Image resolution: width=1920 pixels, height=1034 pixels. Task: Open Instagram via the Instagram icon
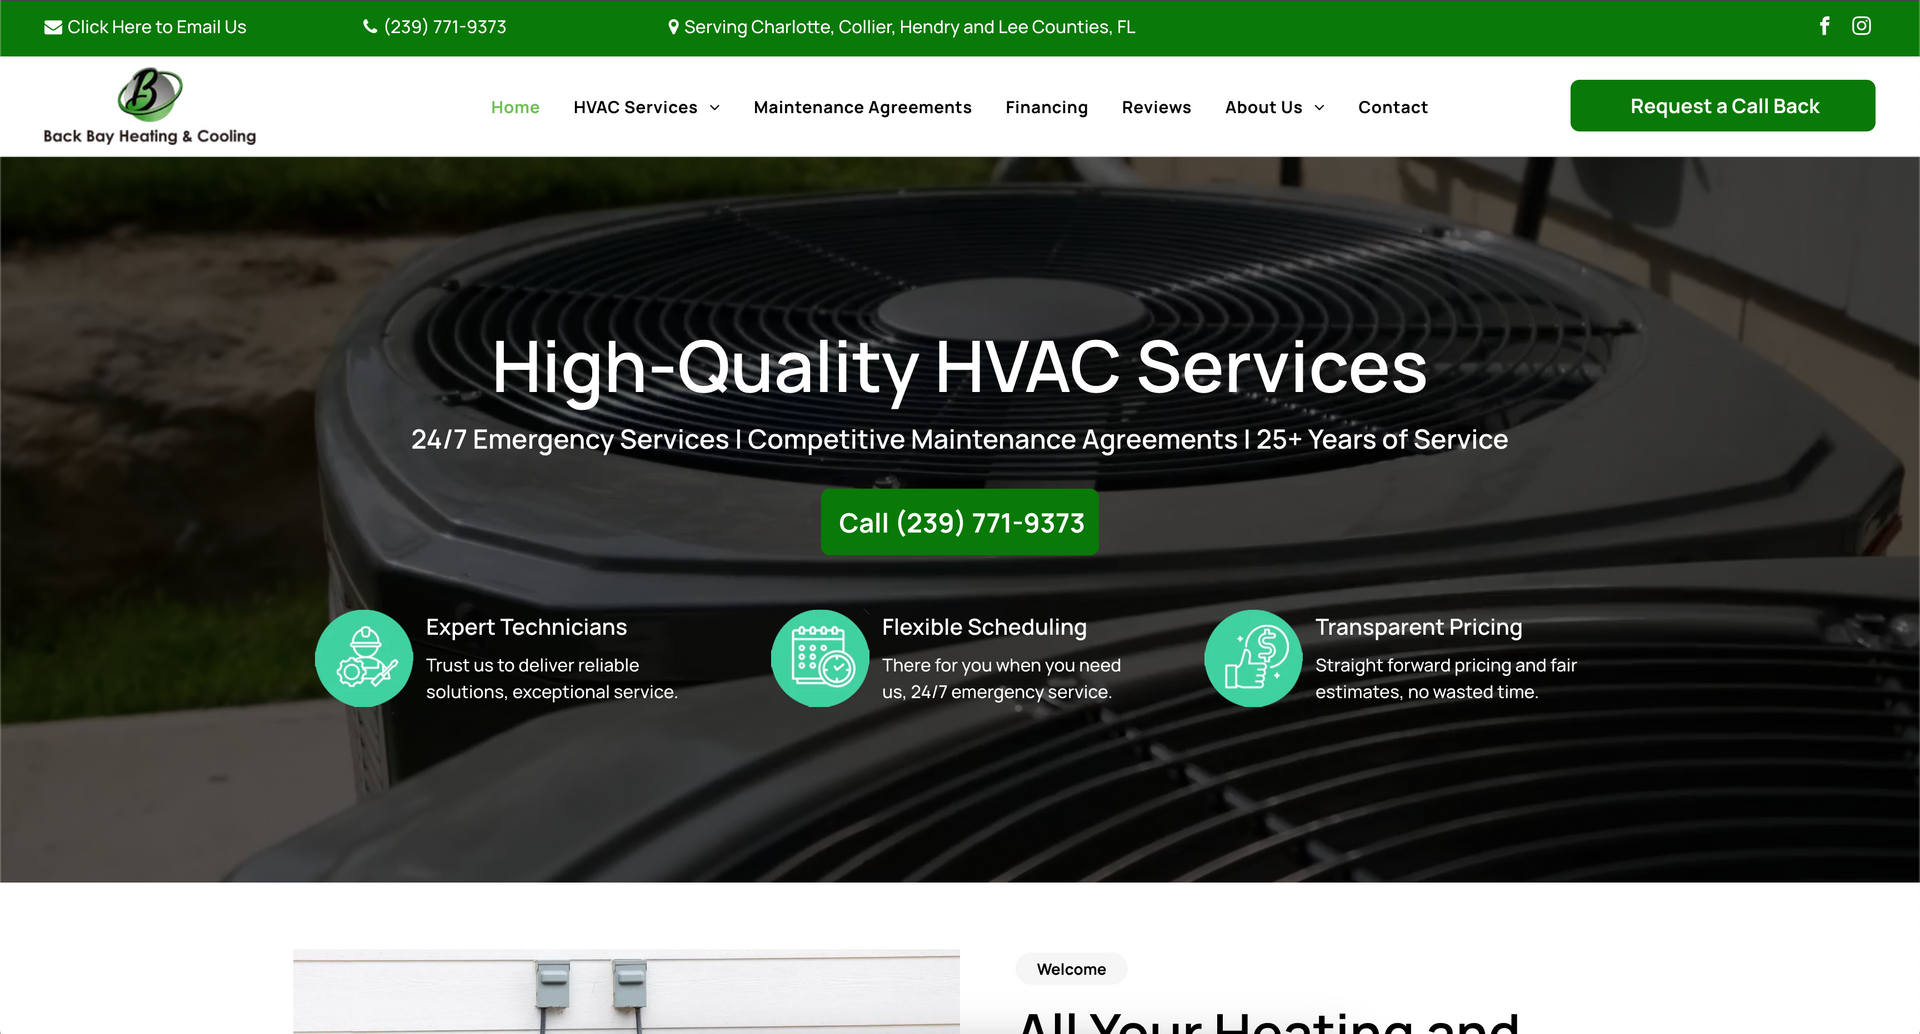(x=1861, y=26)
